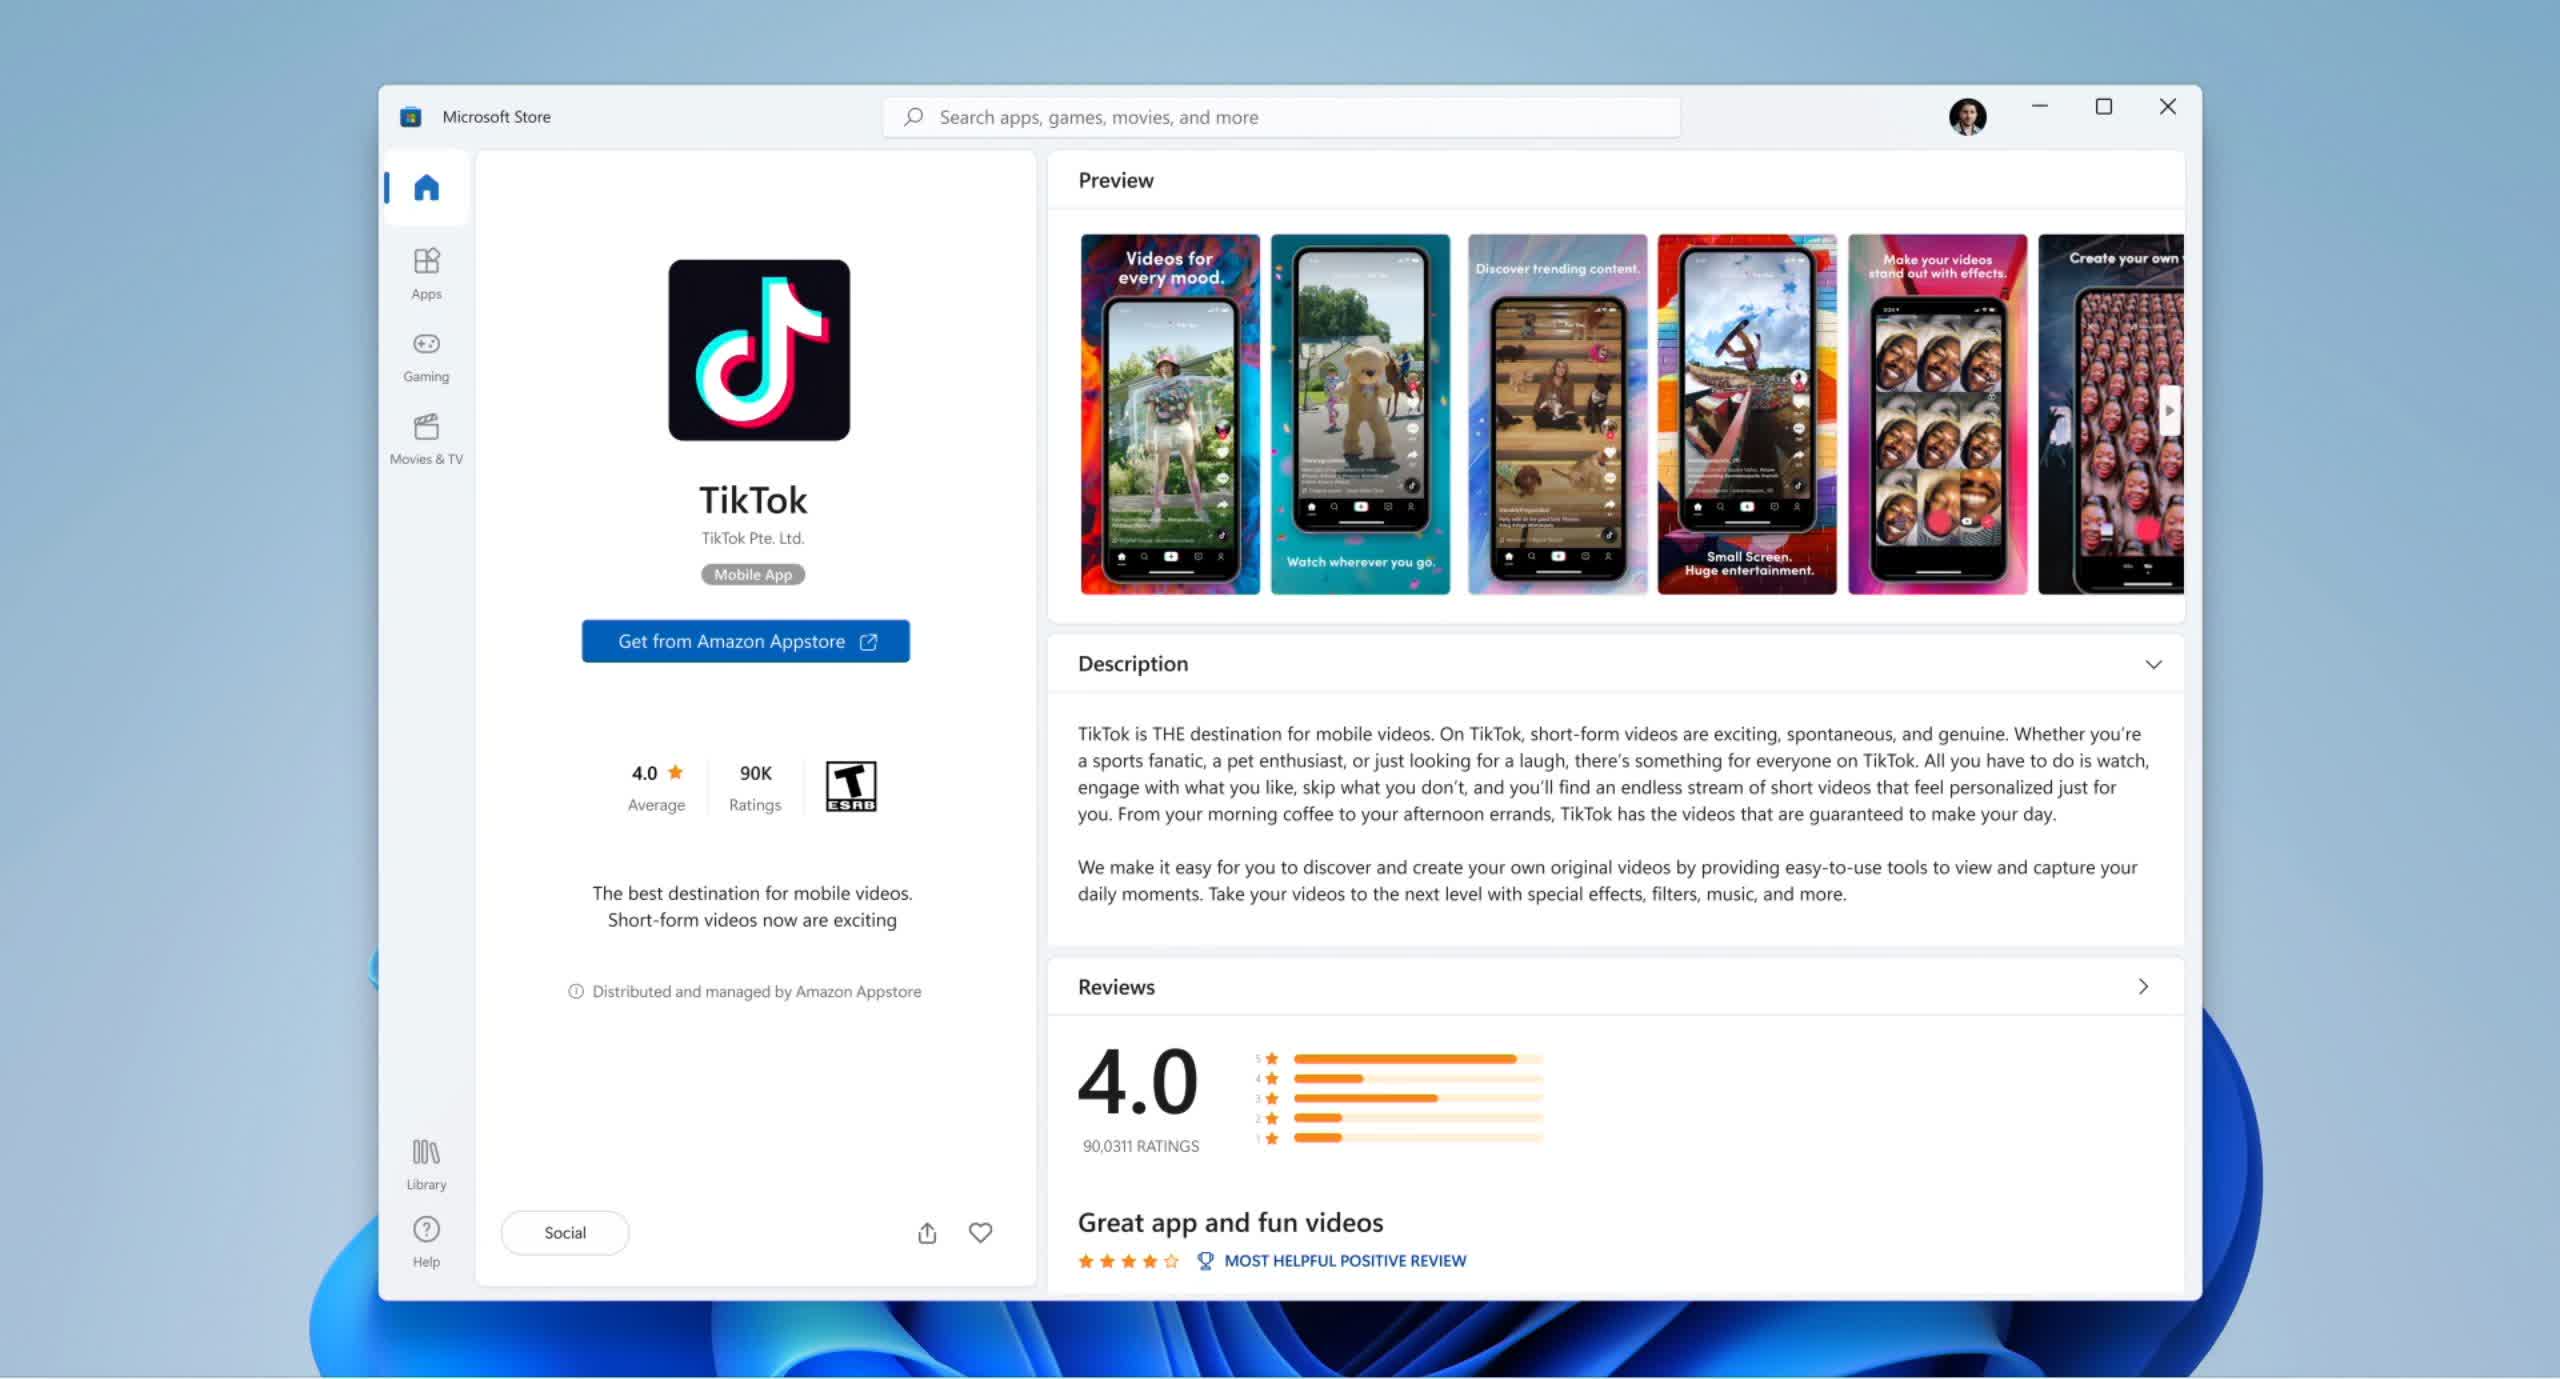Image resolution: width=2560 pixels, height=1379 pixels.
Task: Click the 1-star rating bar
Action: point(1418,1138)
